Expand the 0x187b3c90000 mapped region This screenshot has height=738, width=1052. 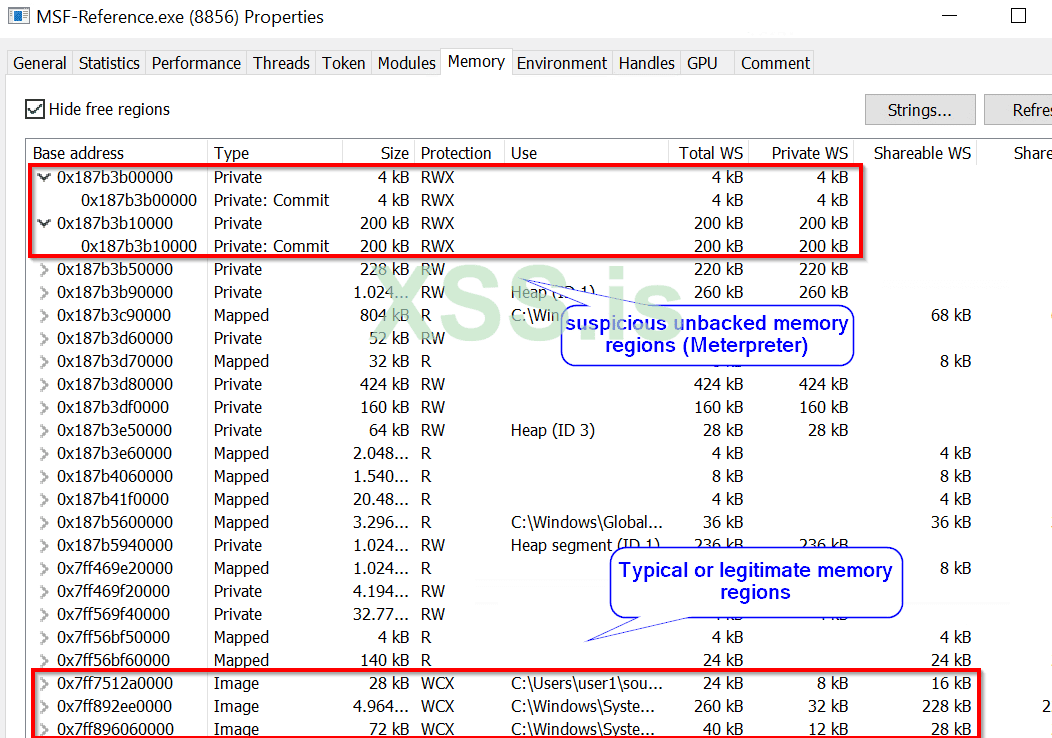tap(43, 316)
